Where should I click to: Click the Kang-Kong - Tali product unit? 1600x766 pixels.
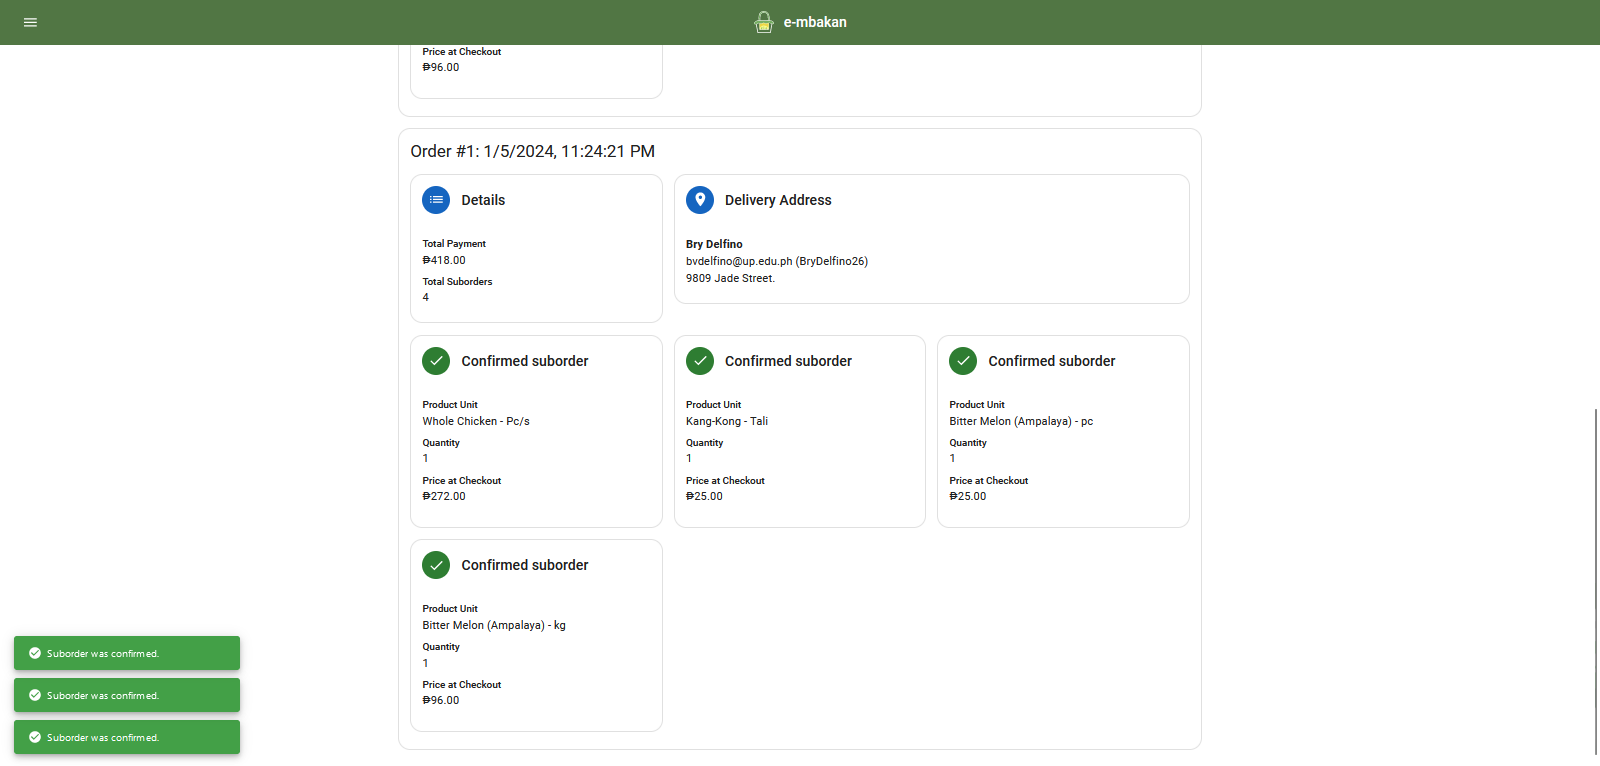[x=727, y=421]
